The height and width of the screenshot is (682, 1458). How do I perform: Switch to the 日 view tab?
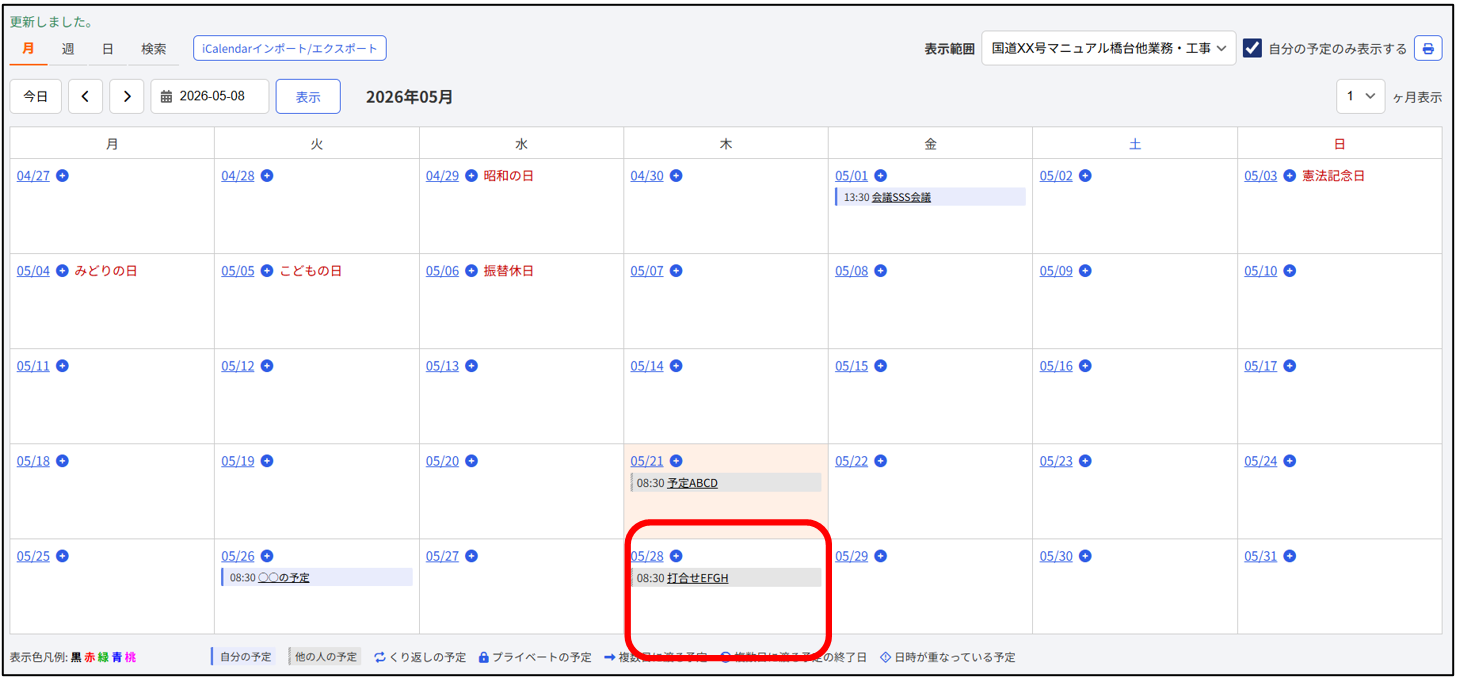click(x=108, y=49)
